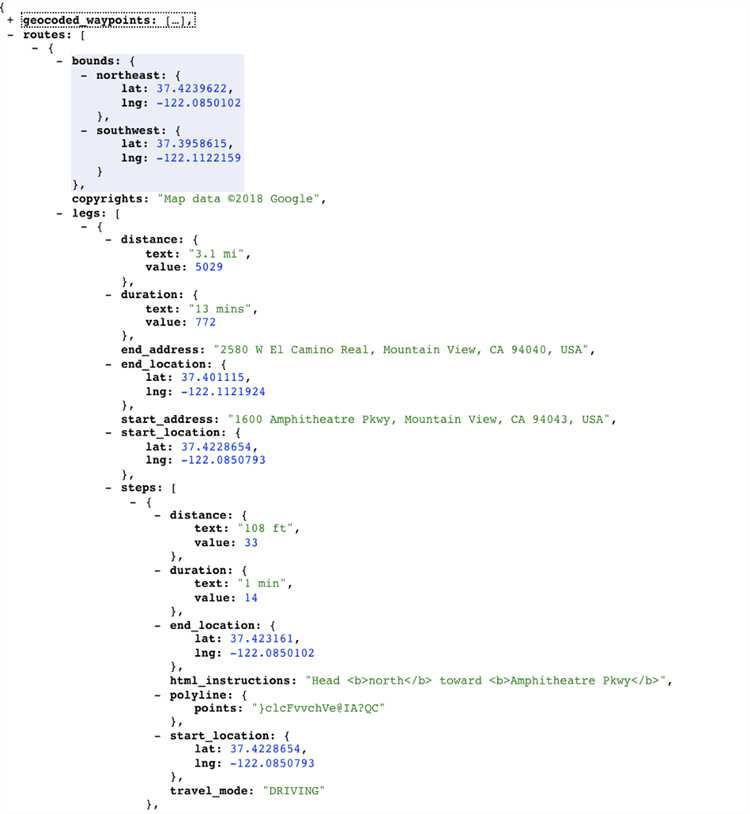
Task: Select the encoded polyline points string
Action: (x=318, y=708)
